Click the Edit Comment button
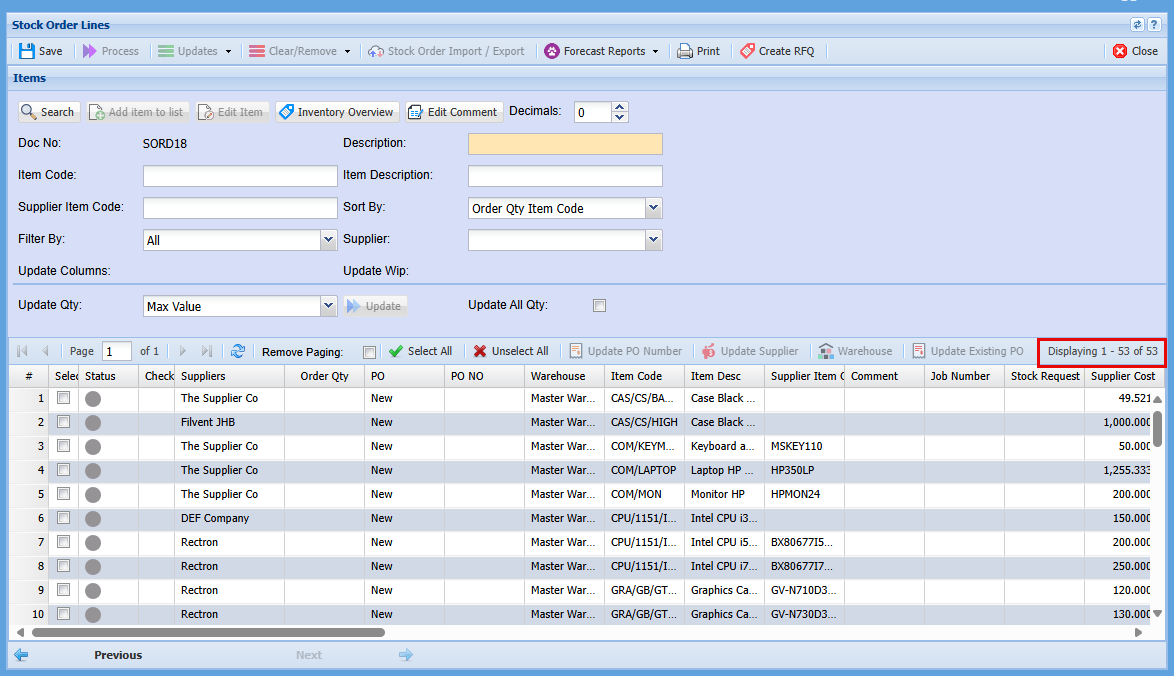Screen dimensions: 1174x676 (452, 112)
